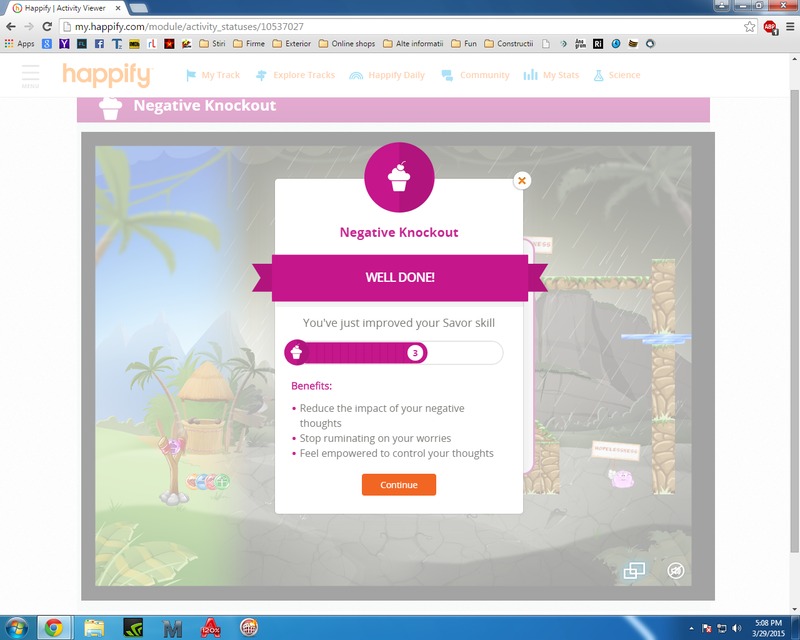This screenshot has height=640, width=800.
Task: Open the Yahoo bookmark icon
Action: (64, 44)
